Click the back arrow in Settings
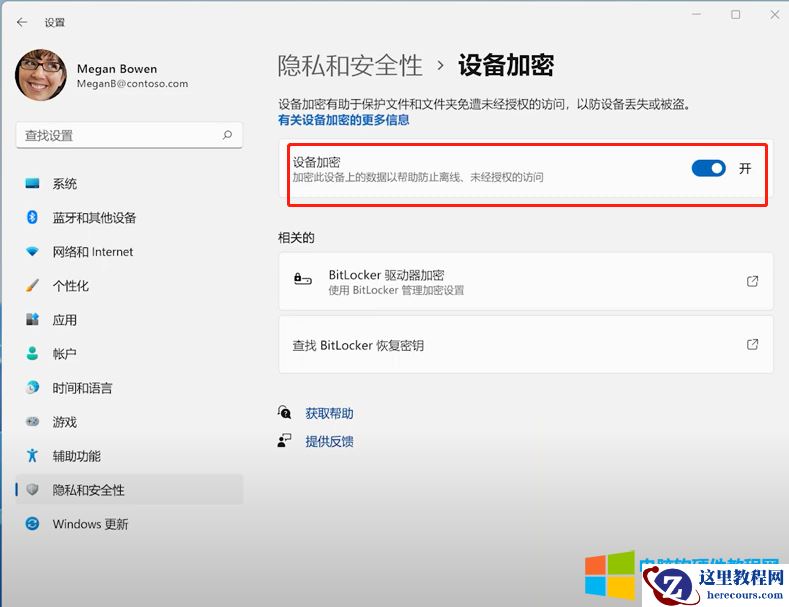The height and width of the screenshot is (607, 789). pyautogui.click(x=22, y=22)
